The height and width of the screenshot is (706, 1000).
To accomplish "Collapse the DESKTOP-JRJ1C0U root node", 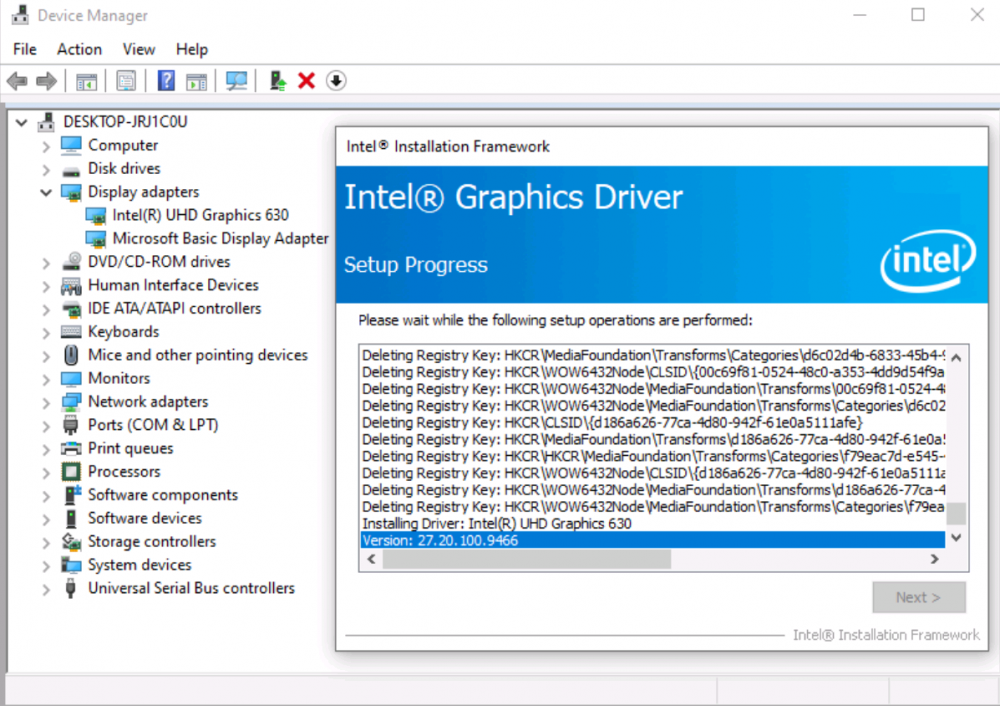I will click(22, 122).
